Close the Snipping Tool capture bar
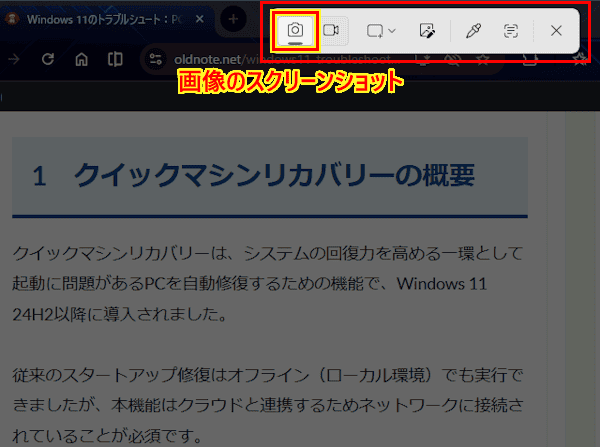This screenshot has width=600, height=447. [556, 31]
